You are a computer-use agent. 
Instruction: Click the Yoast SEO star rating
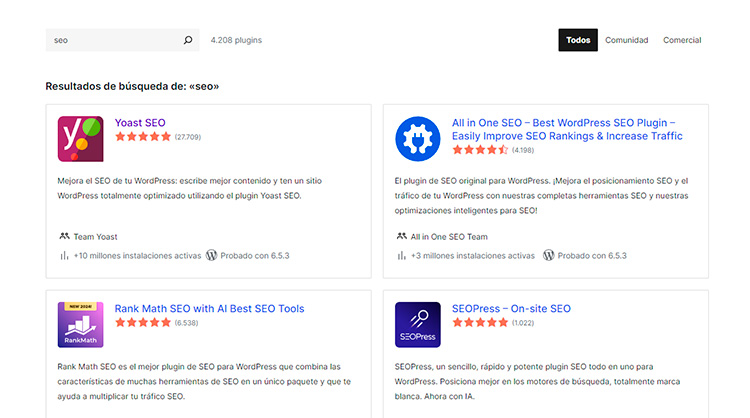[143, 136]
